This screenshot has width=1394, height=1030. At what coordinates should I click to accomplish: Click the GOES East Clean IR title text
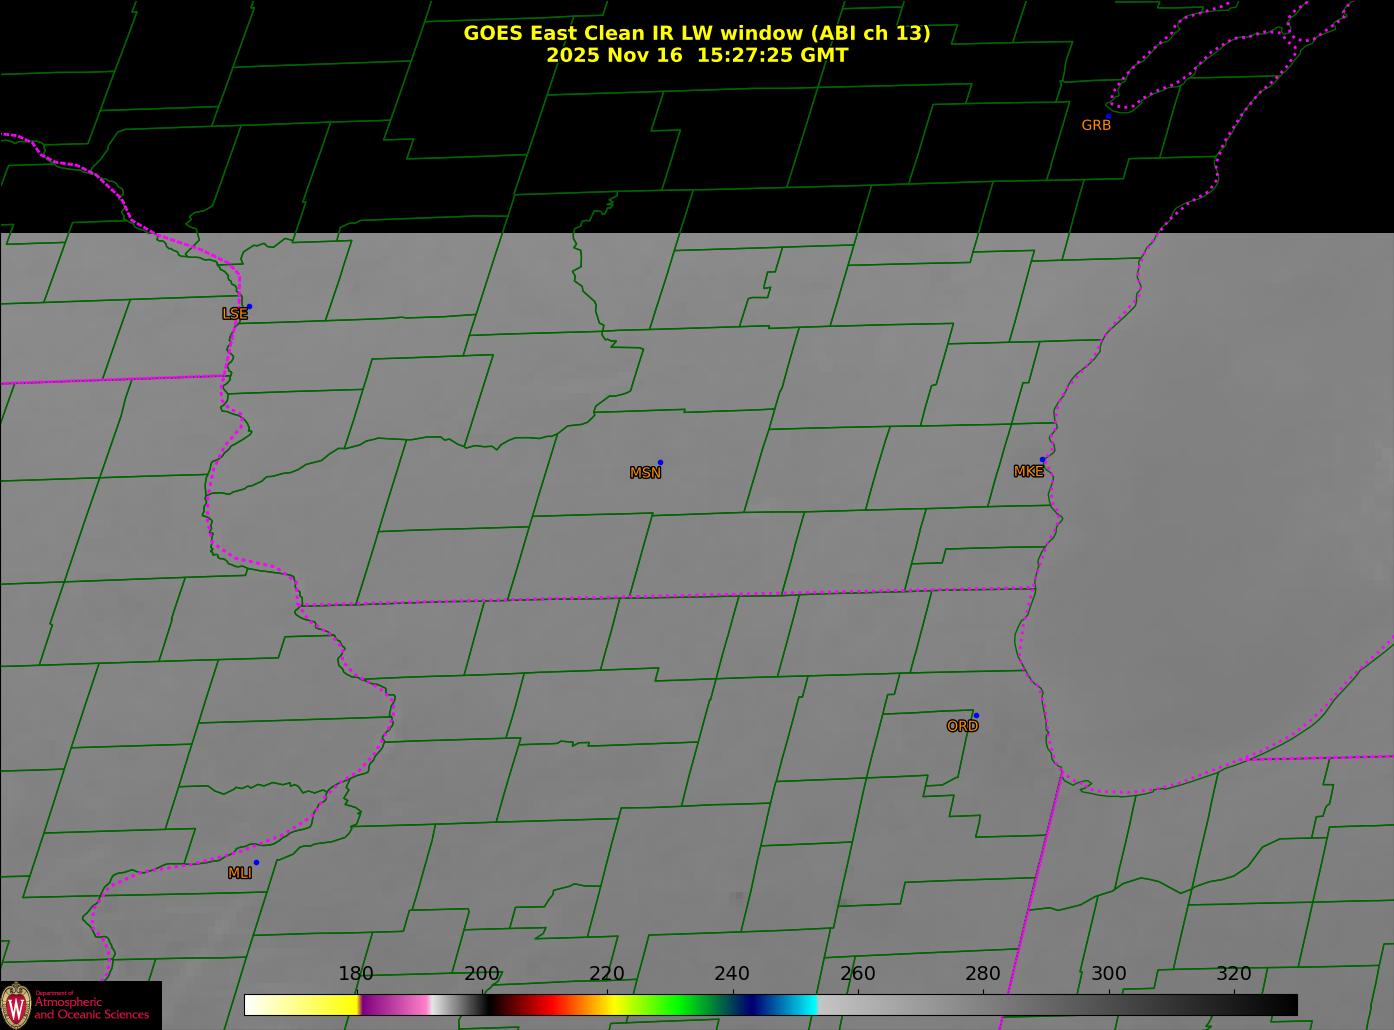(x=696, y=33)
